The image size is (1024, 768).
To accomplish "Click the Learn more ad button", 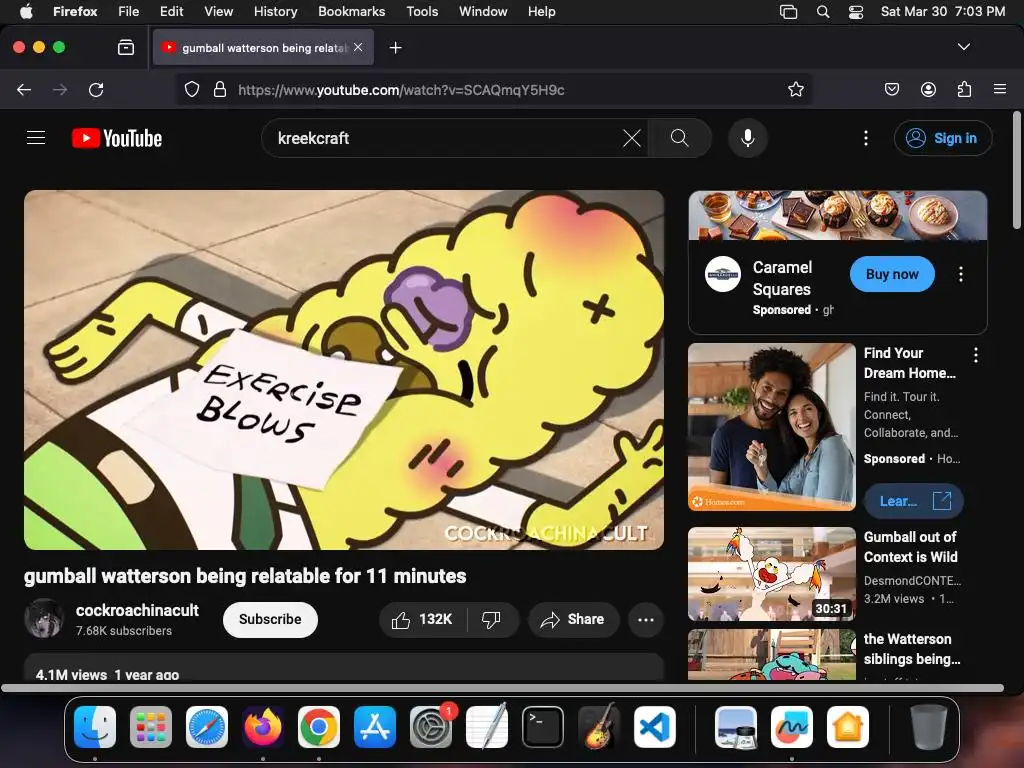I will 914,501.
